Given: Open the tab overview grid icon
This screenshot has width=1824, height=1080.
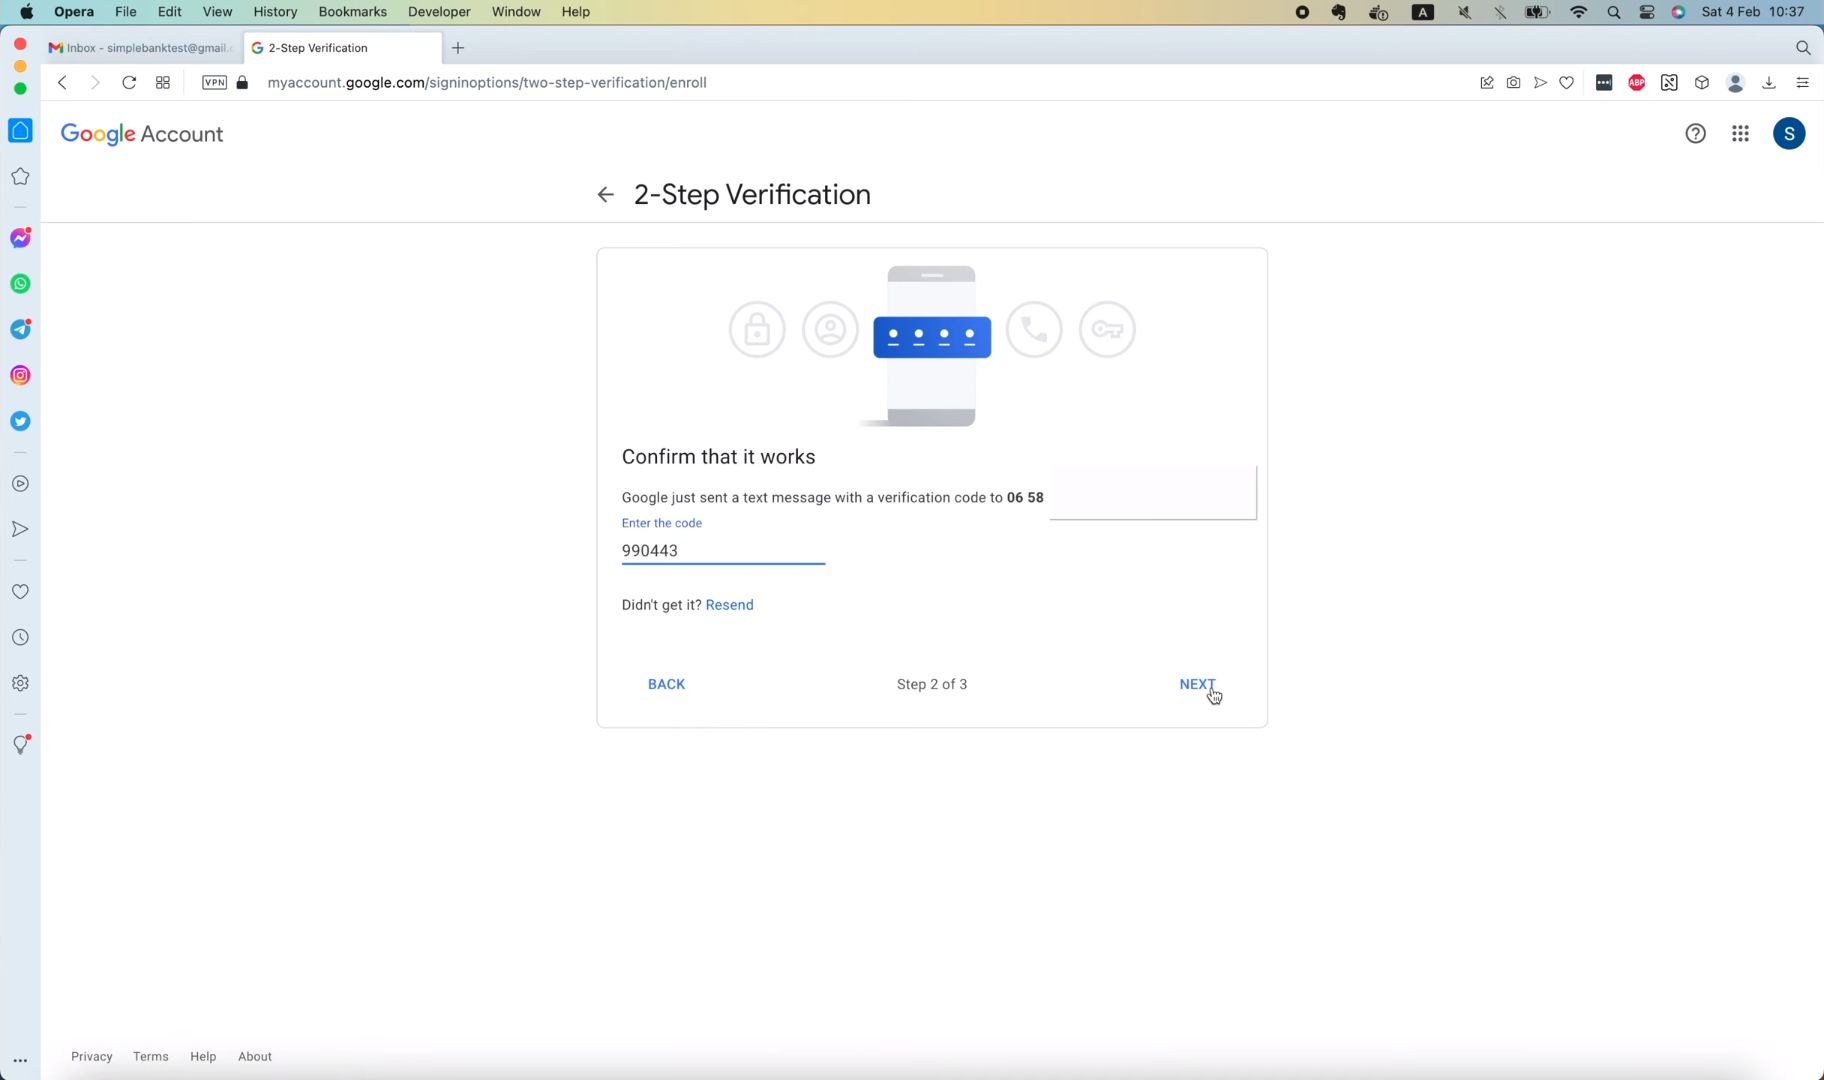Looking at the screenshot, I should (163, 83).
